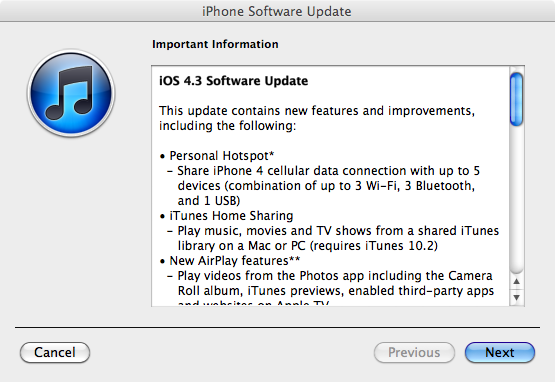Image resolution: width=555 pixels, height=382 pixels.
Task: Go back with the Previous button
Action: tap(414, 352)
